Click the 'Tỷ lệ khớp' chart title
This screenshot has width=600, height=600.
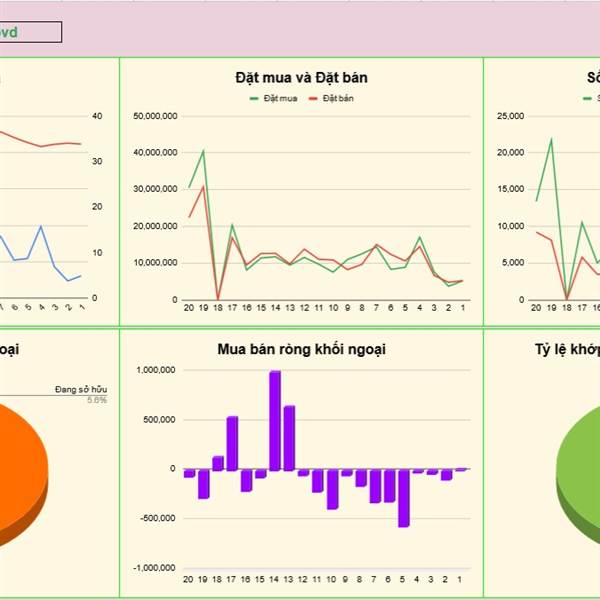pos(567,349)
